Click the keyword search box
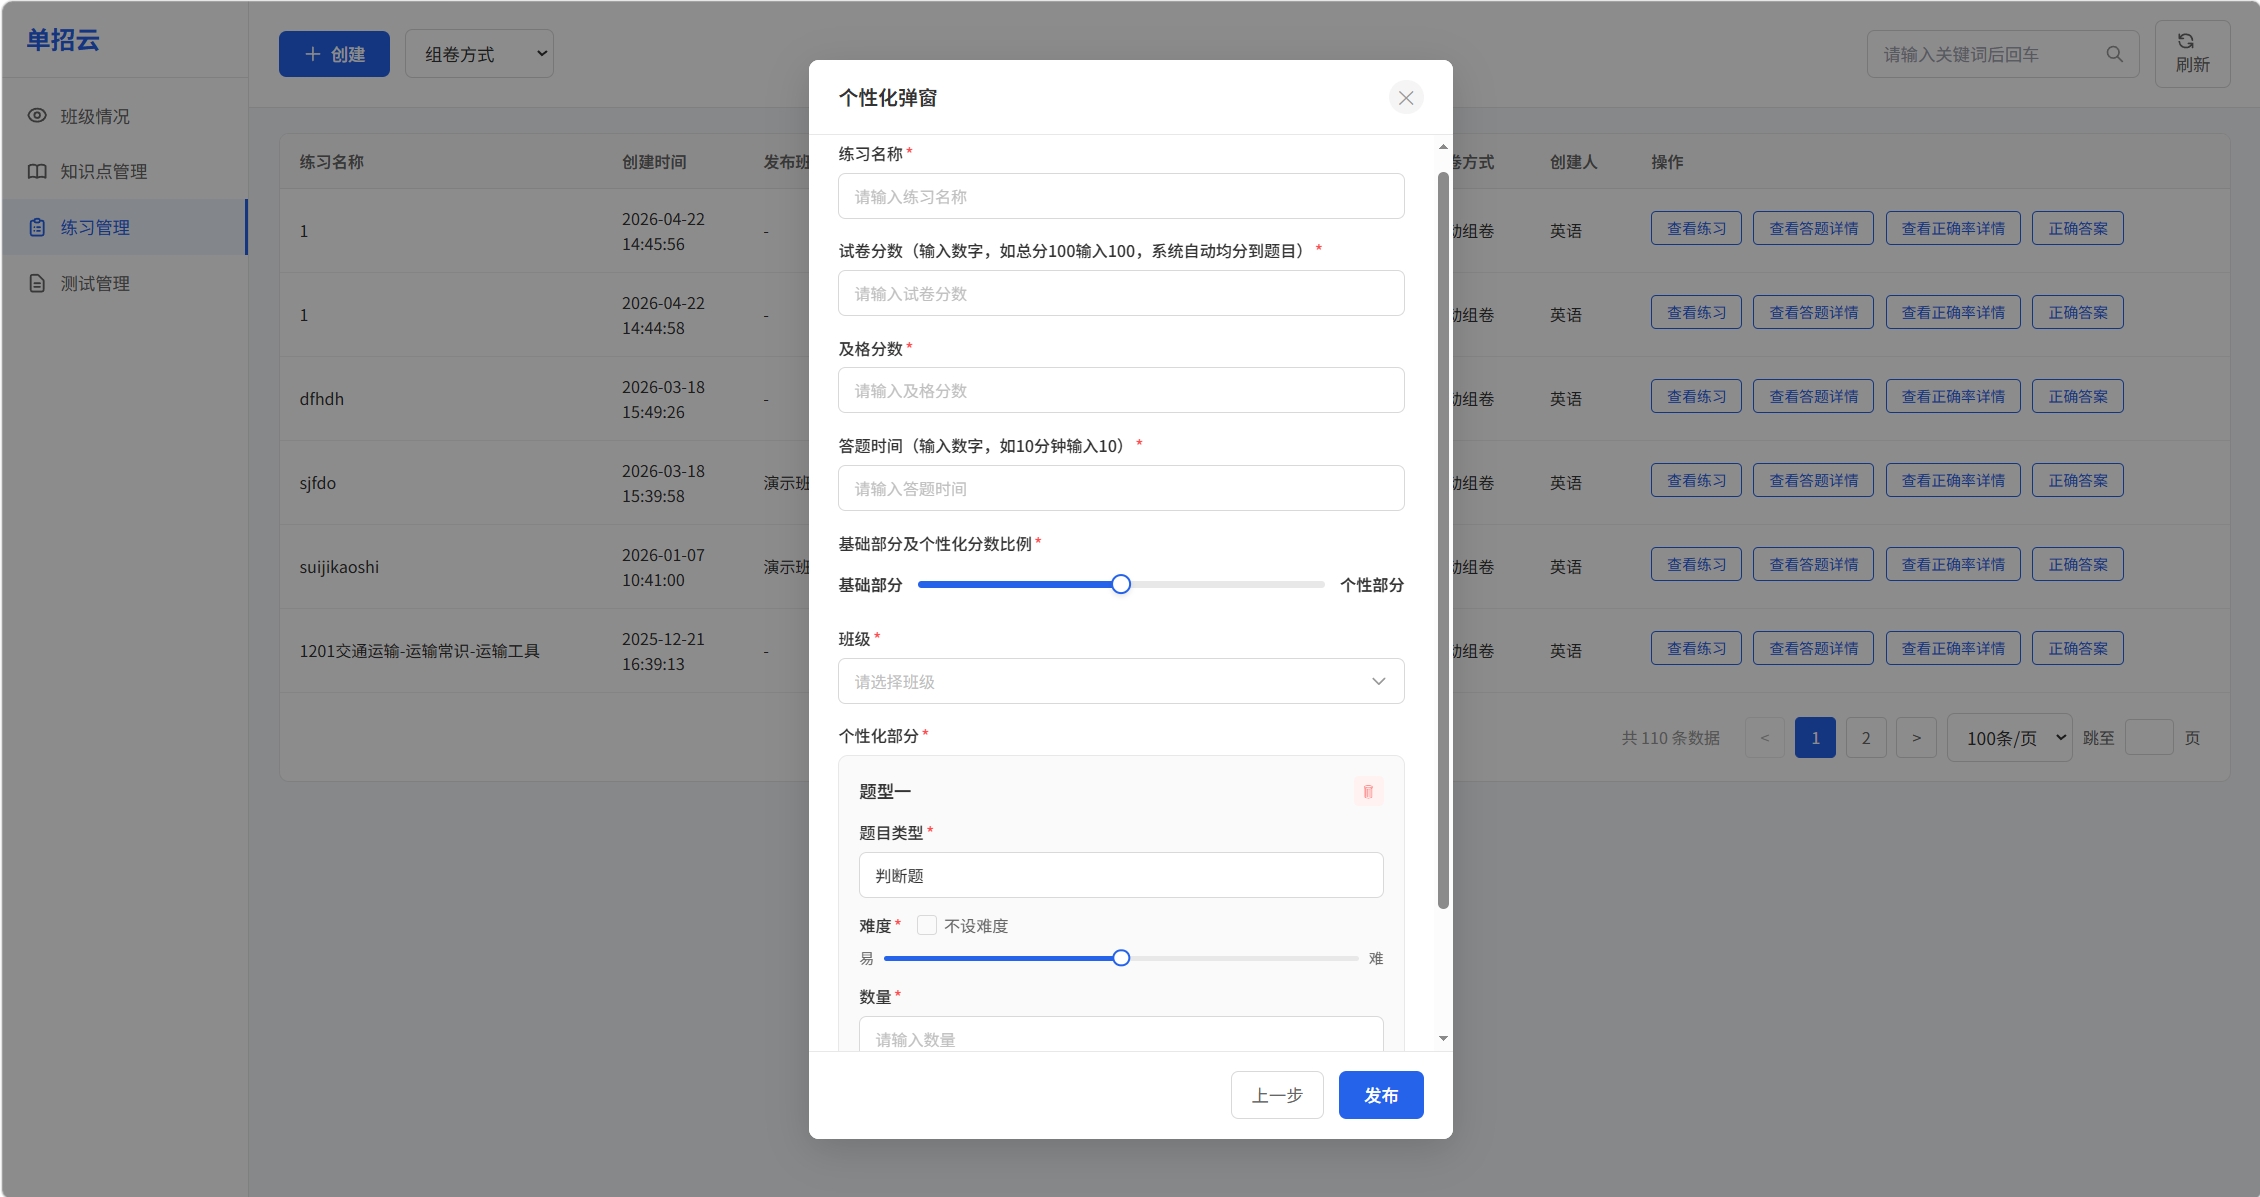 (x=2002, y=54)
